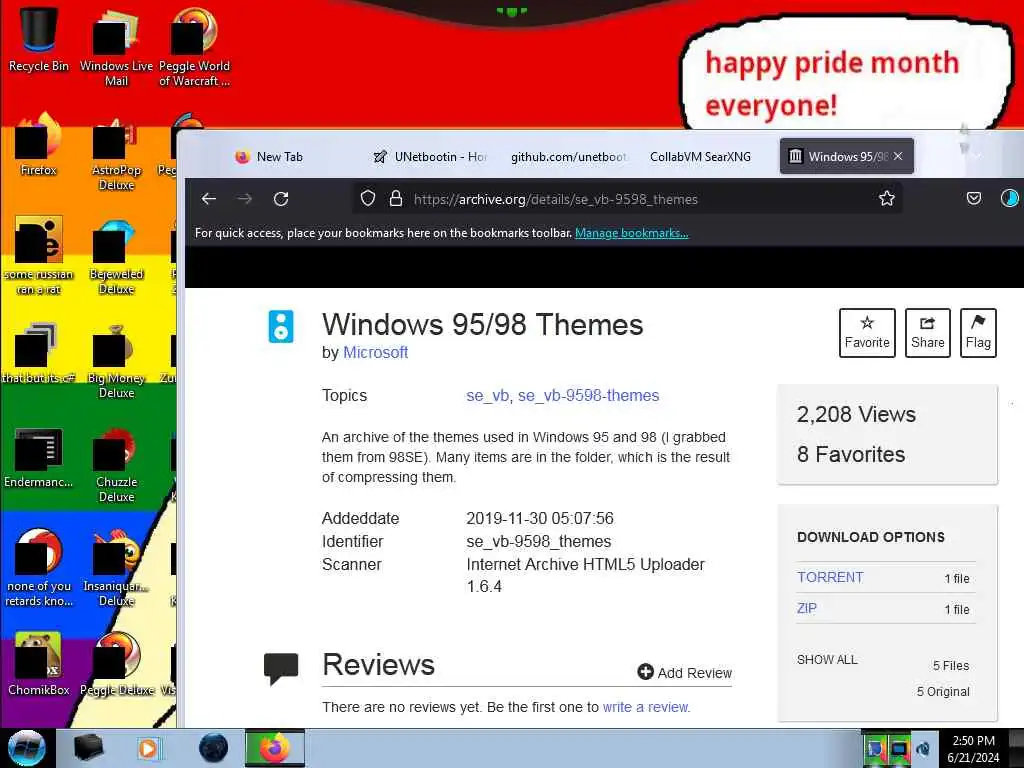
Task: Click the address bar URL field
Action: 627,199
